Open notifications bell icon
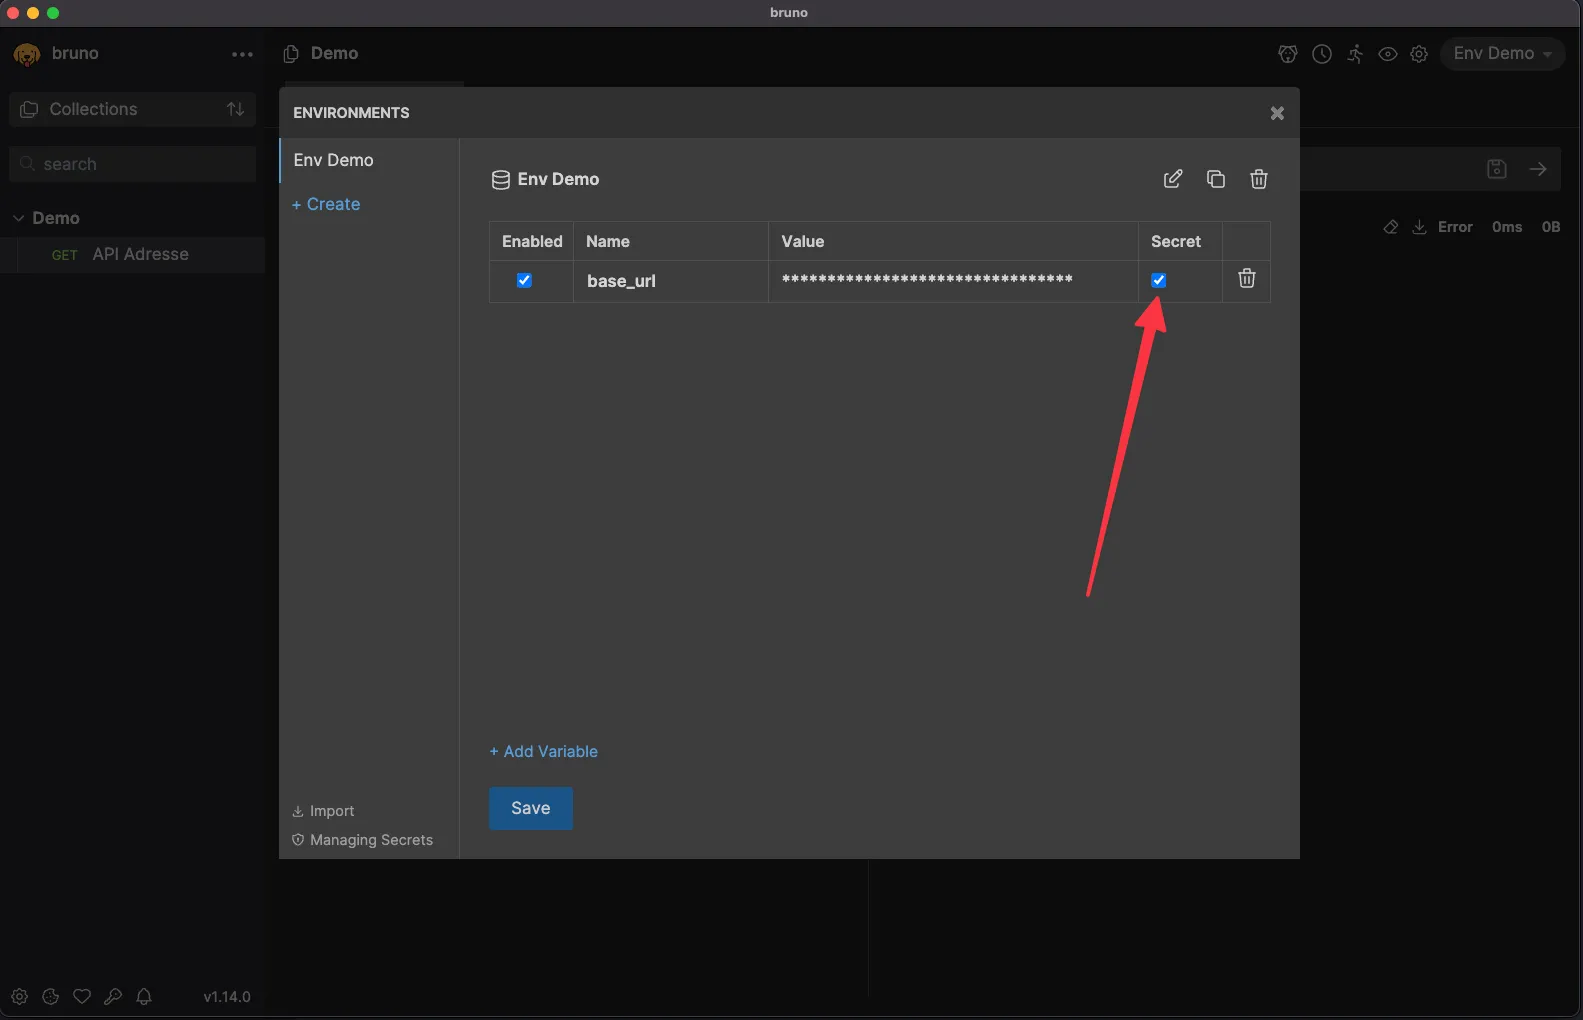1583x1020 pixels. [x=144, y=996]
